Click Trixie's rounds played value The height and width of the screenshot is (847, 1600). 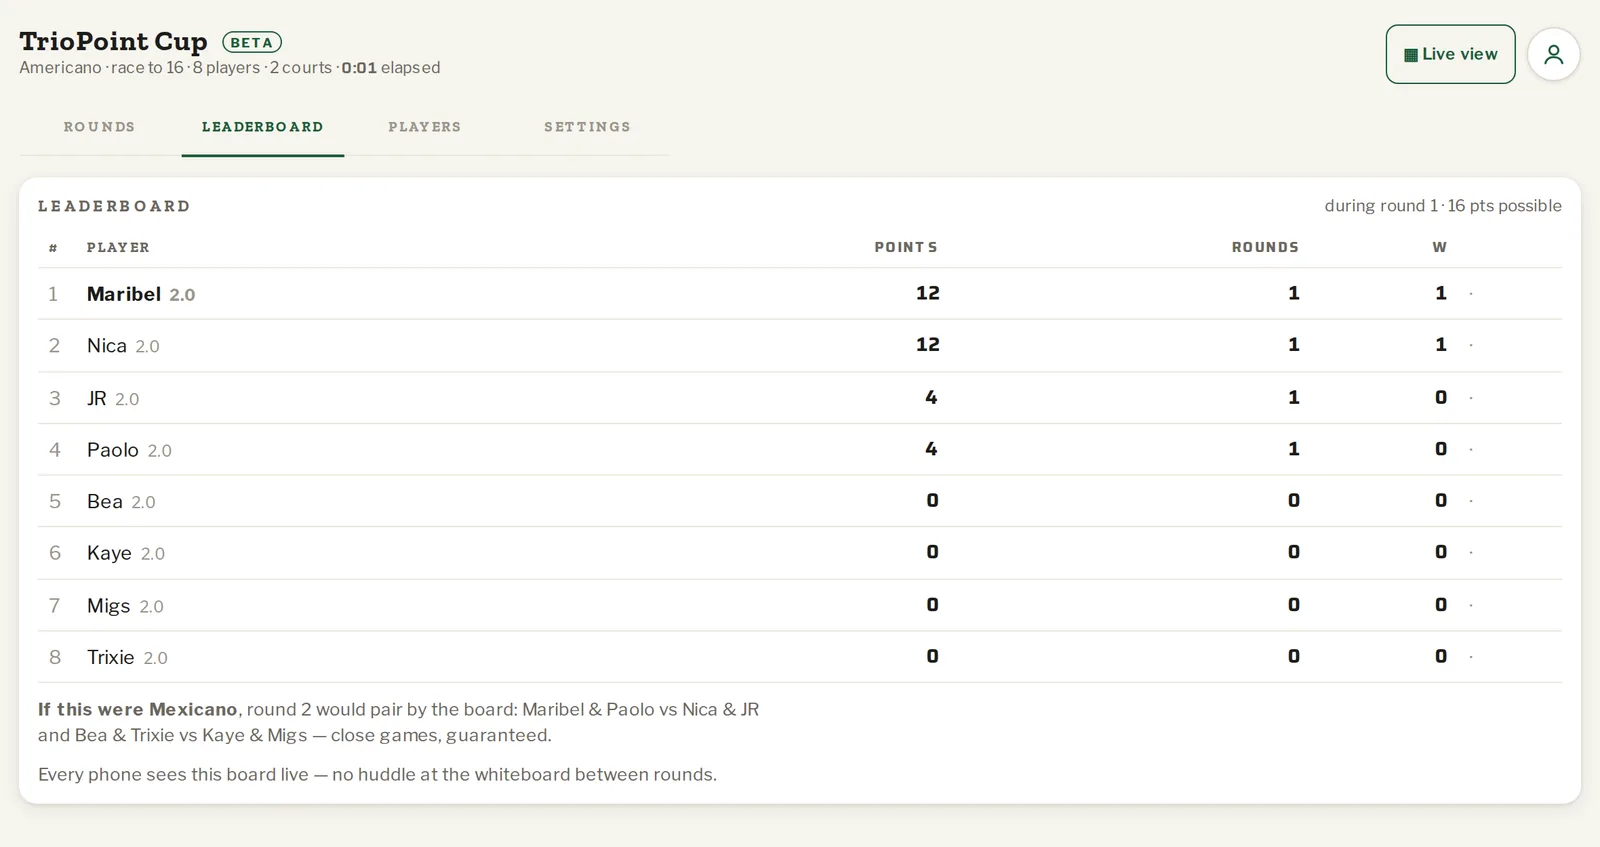pyautogui.click(x=1294, y=657)
